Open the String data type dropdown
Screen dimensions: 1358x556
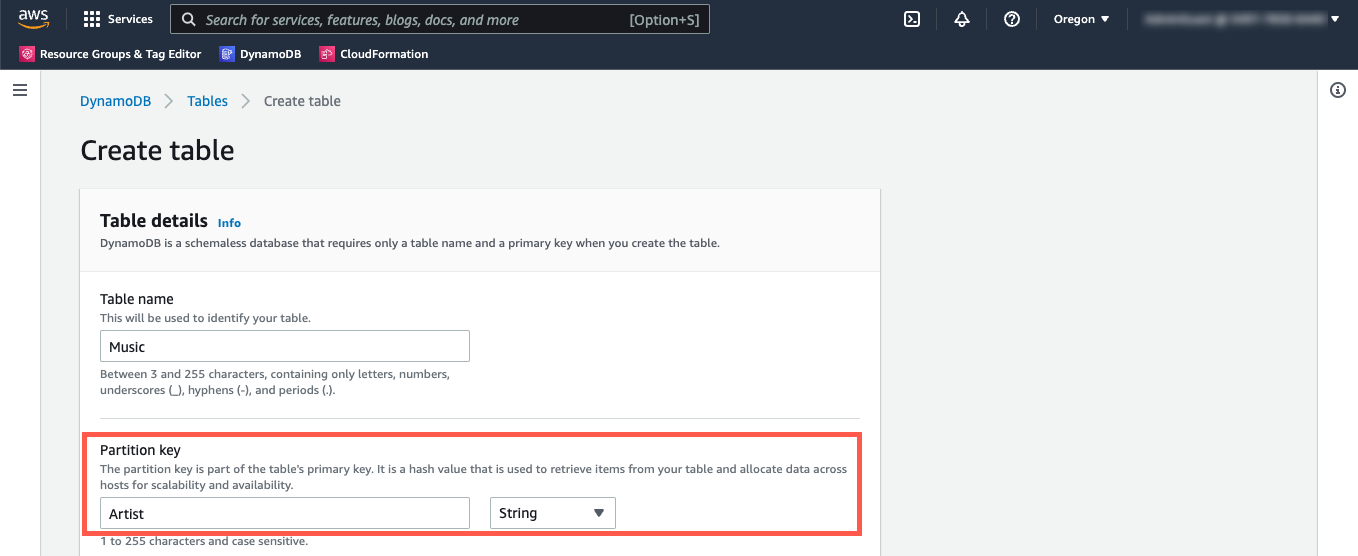[x=552, y=513]
